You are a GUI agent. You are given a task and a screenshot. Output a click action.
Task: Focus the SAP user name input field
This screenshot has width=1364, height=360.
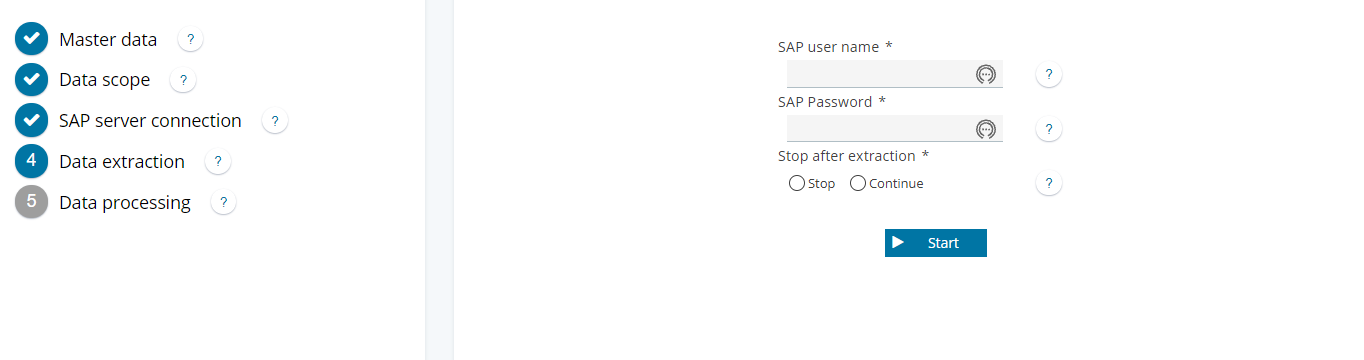[895, 74]
